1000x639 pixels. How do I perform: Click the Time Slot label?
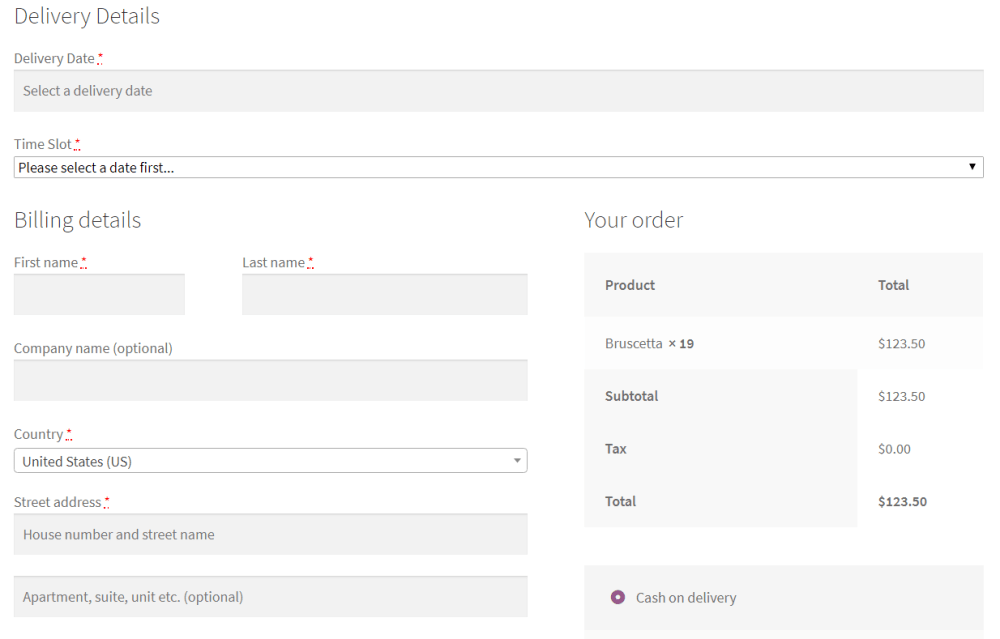click(43, 145)
